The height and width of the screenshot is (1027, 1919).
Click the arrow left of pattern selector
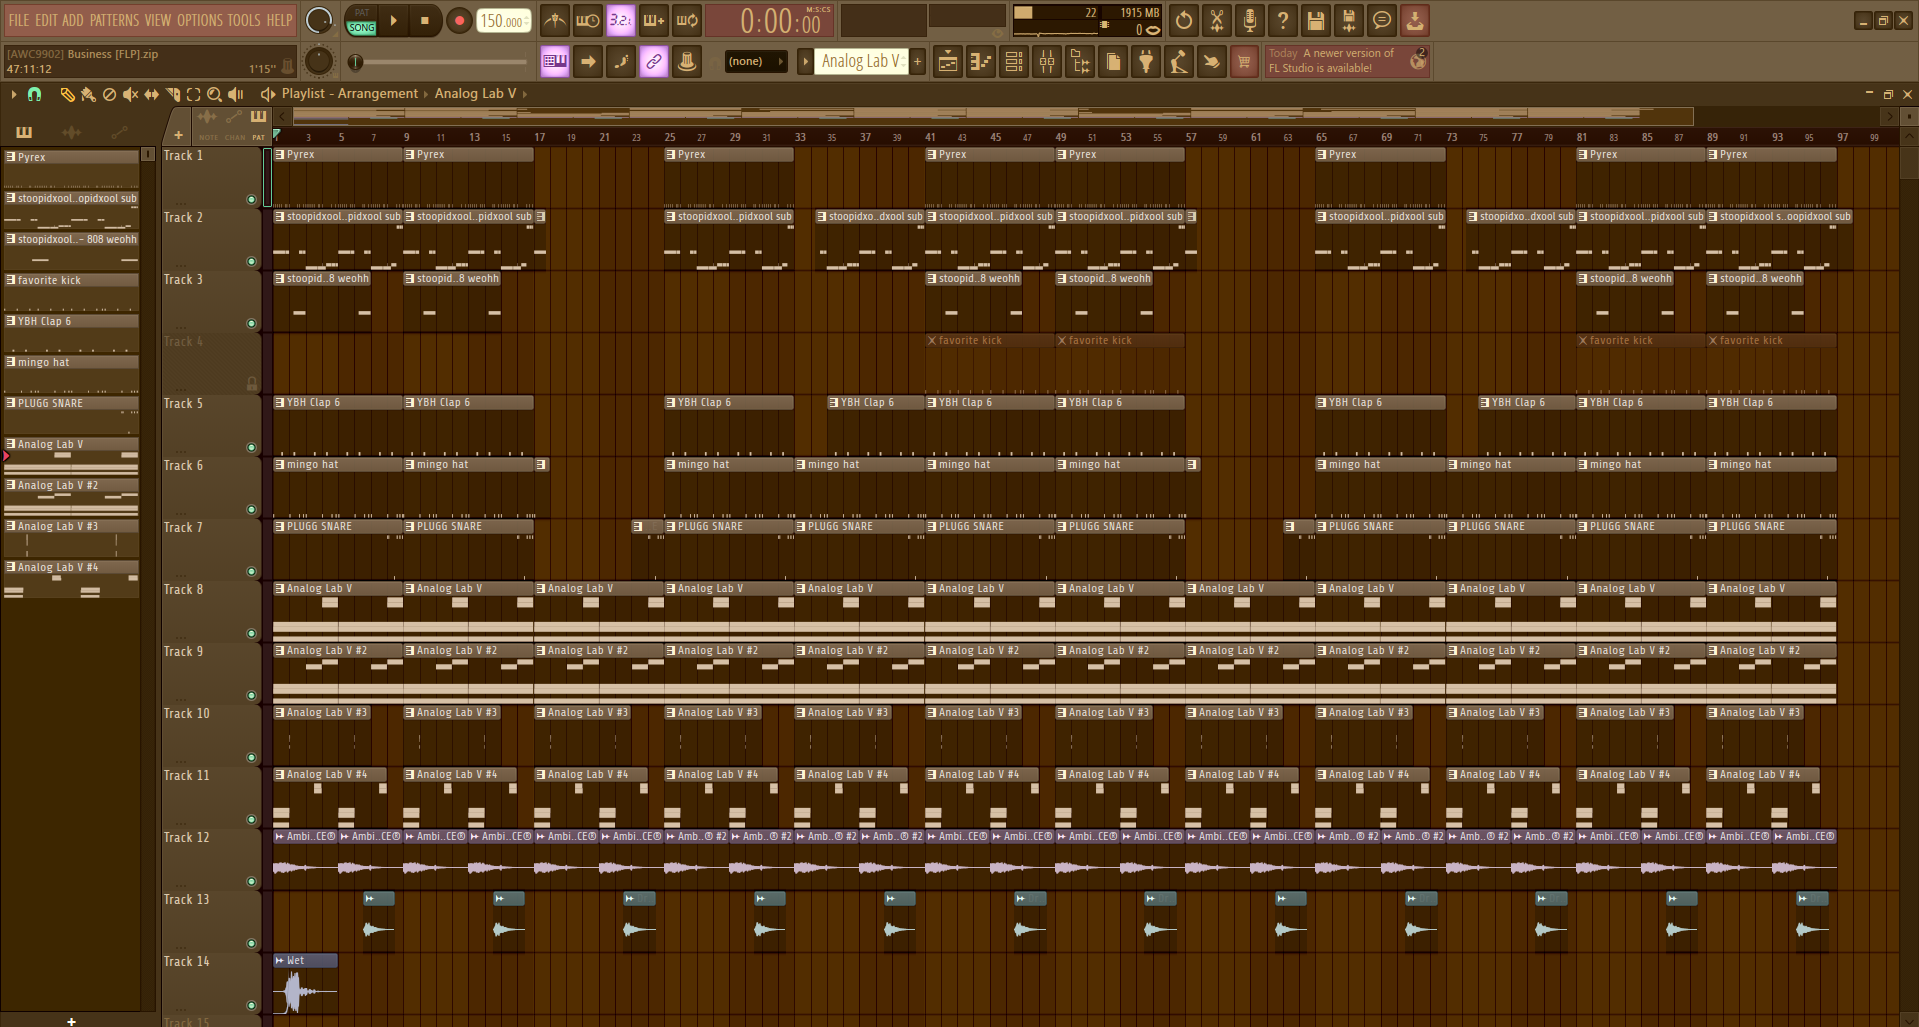coord(805,62)
